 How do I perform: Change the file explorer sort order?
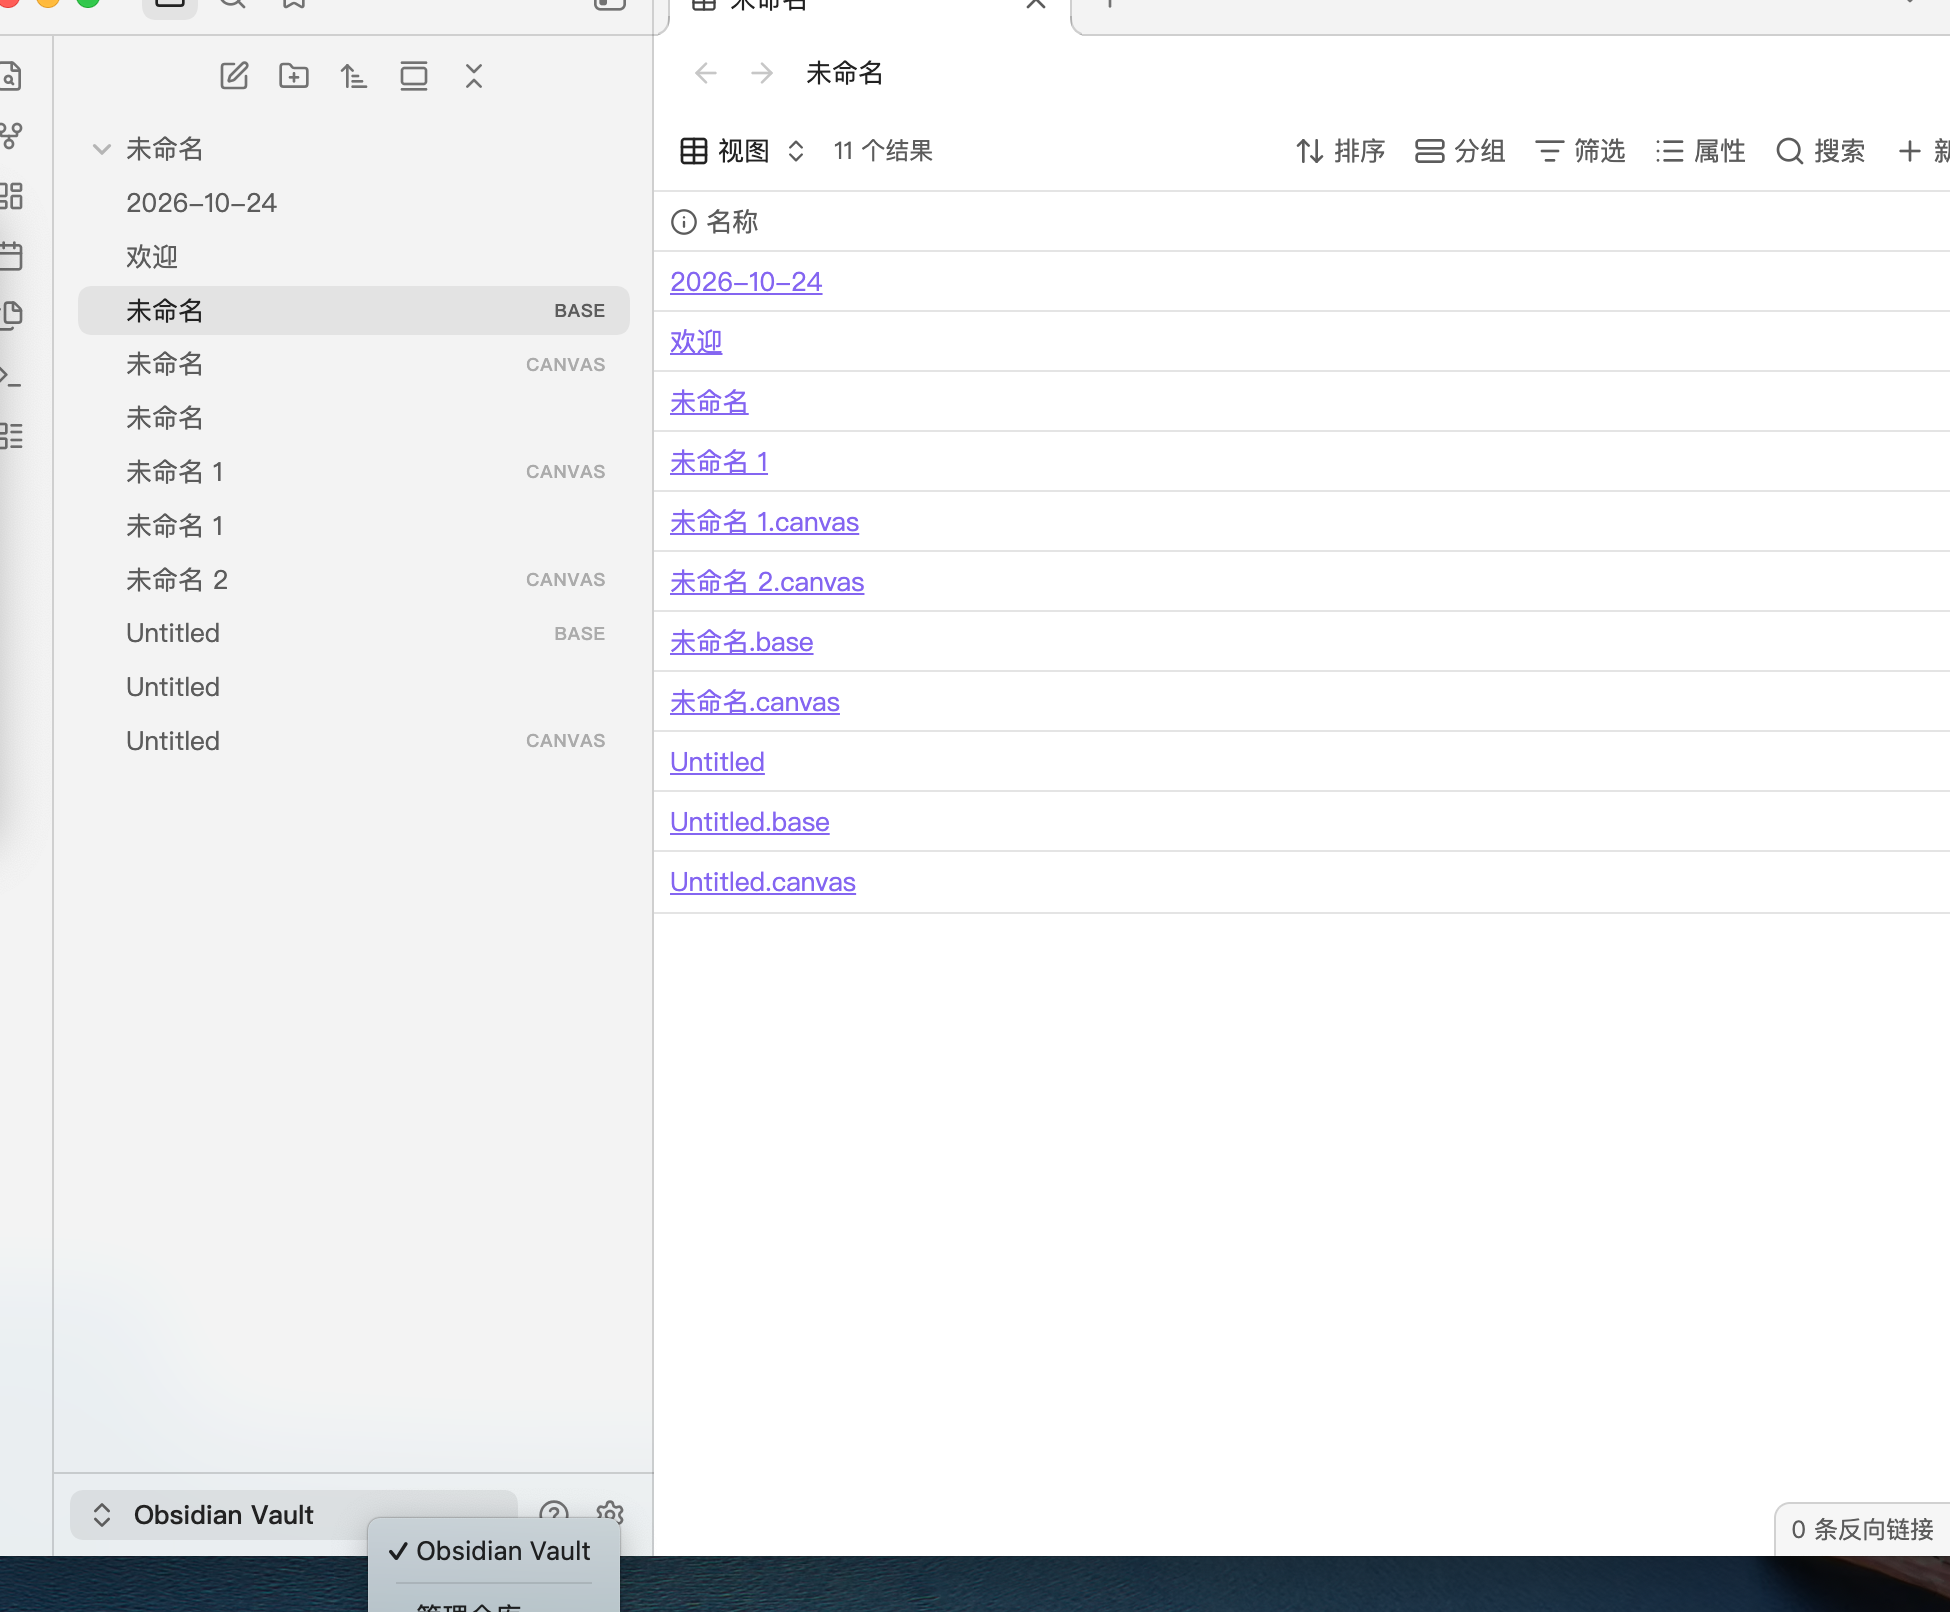(354, 76)
